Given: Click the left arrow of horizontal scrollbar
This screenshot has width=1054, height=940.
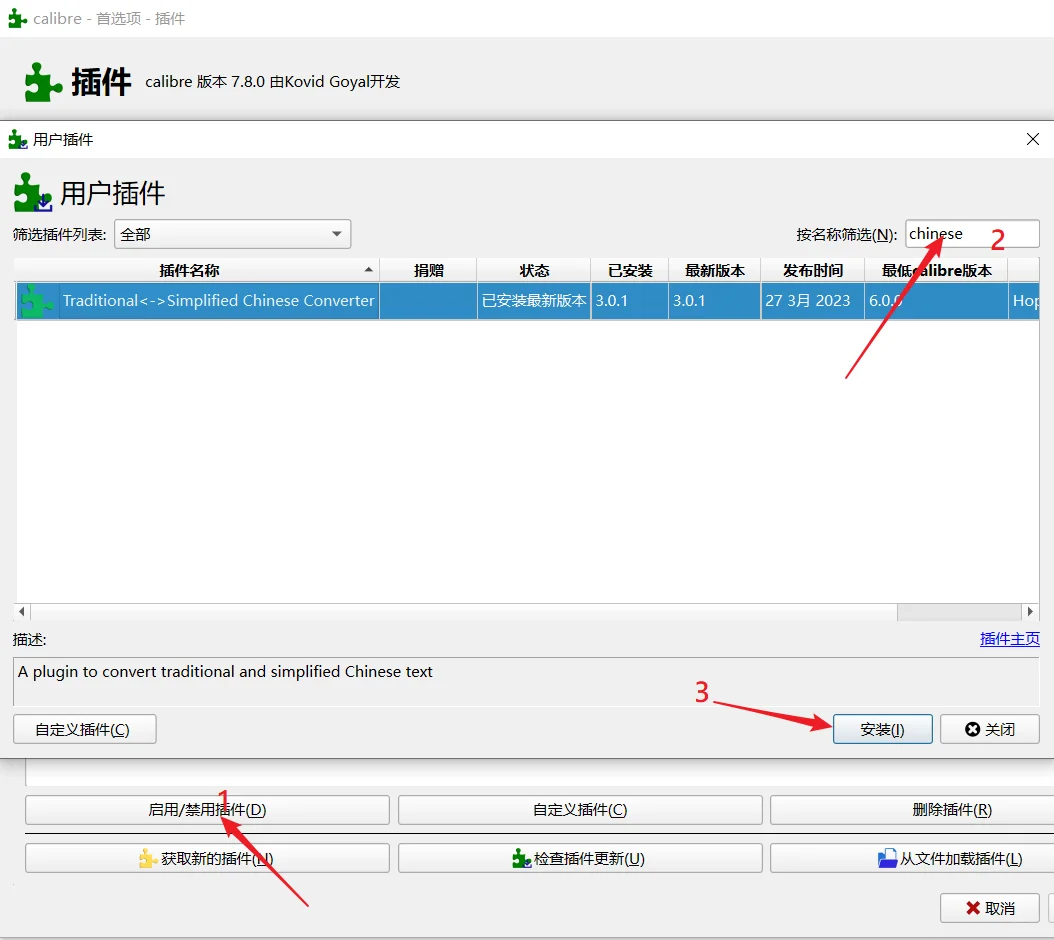Looking at the screenshot, I should tap(22, 611).
